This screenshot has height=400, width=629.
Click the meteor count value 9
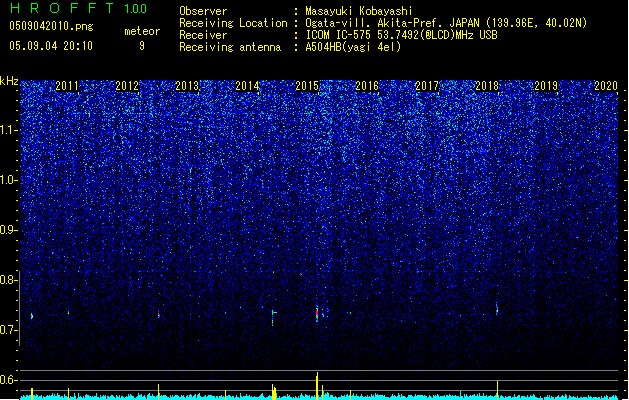pyautogui.click(x=142, y=46)
